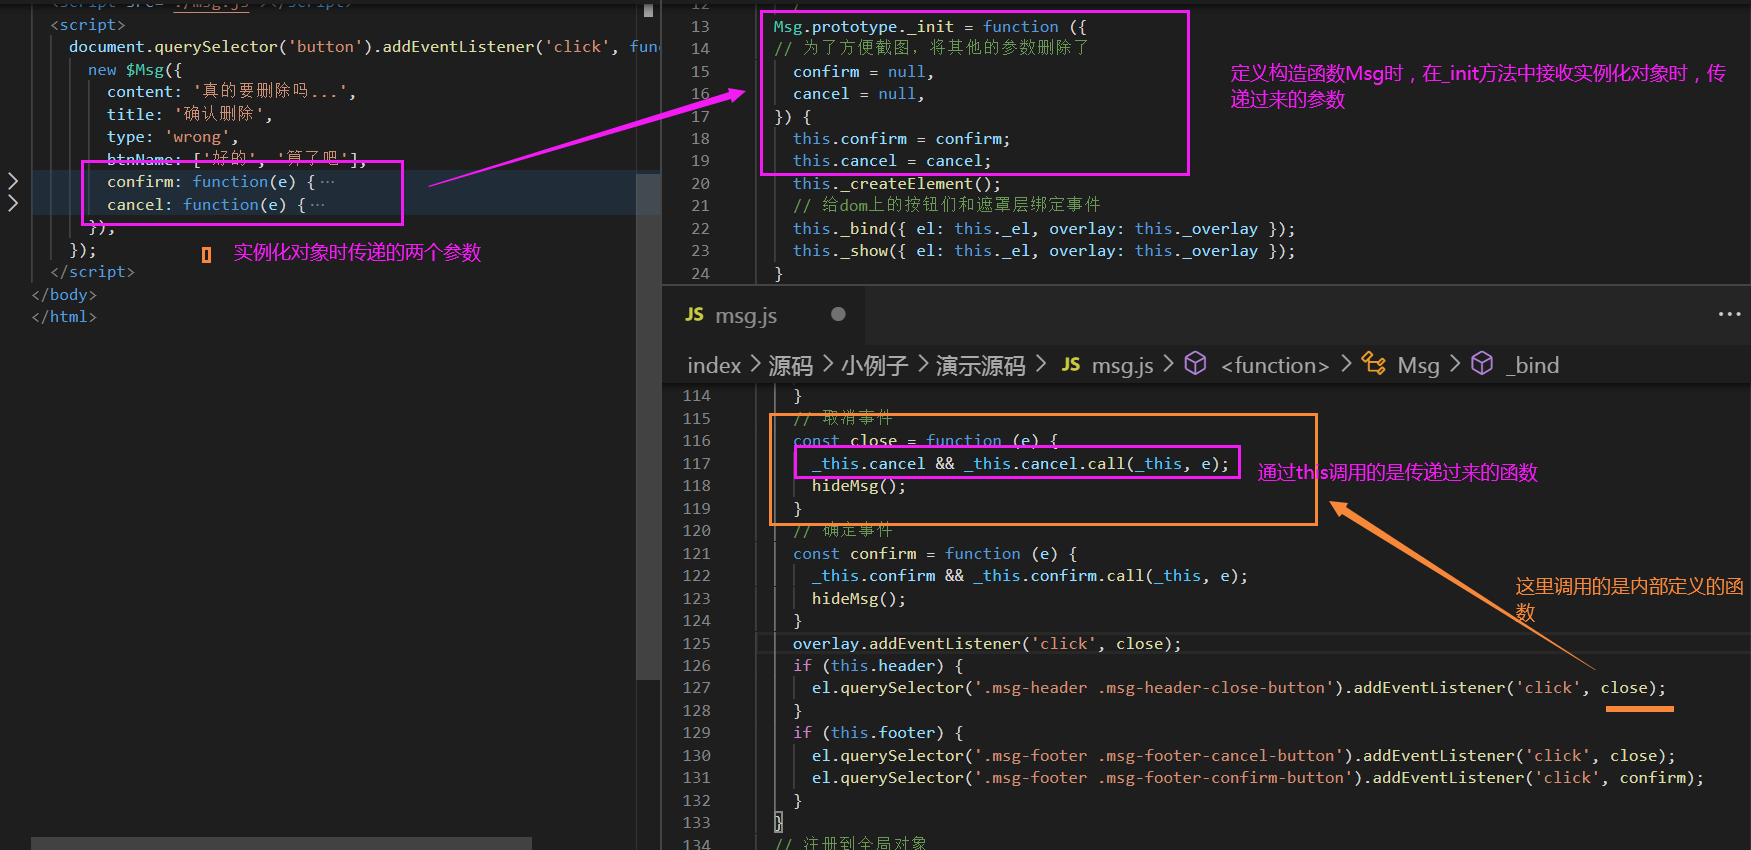The width and height of the screenshot is (1751, 850).
Task: Click line number 125 in the gutter
Action: point(696,643)
